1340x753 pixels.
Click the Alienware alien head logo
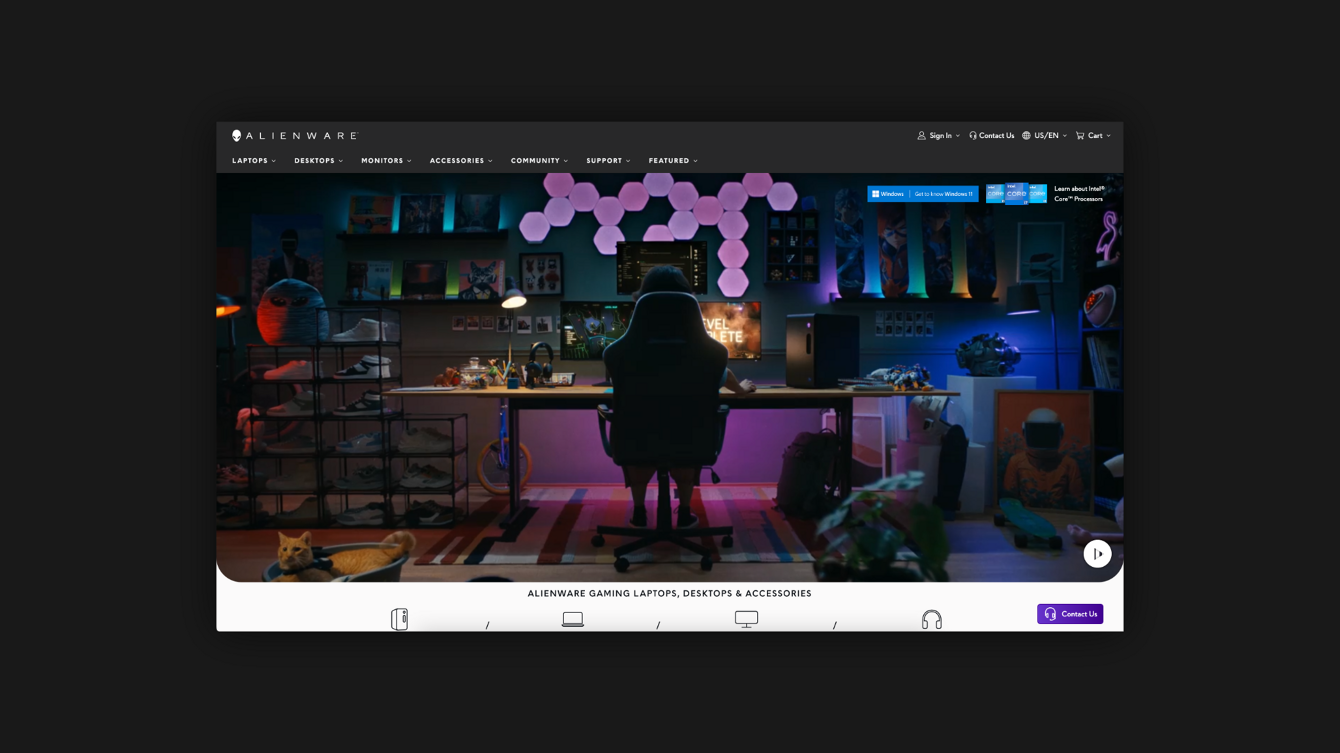pos(237,136)
